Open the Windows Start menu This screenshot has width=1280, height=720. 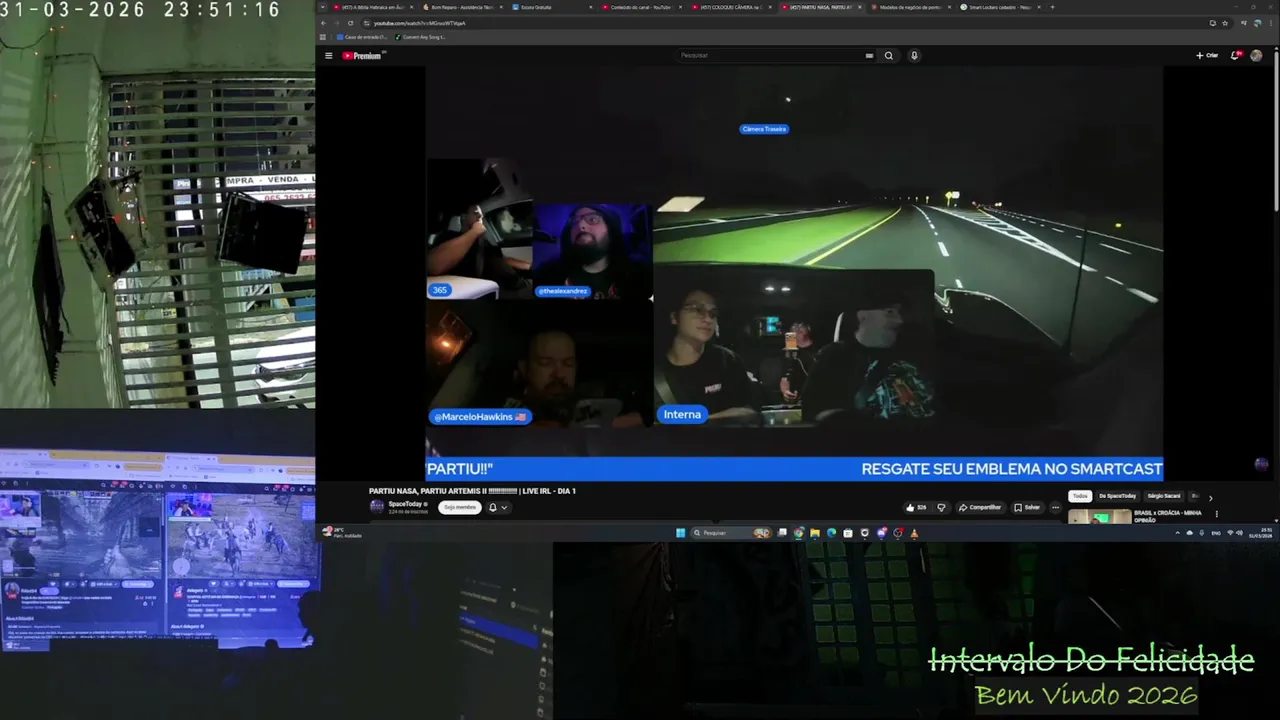[x=681, y=533]
